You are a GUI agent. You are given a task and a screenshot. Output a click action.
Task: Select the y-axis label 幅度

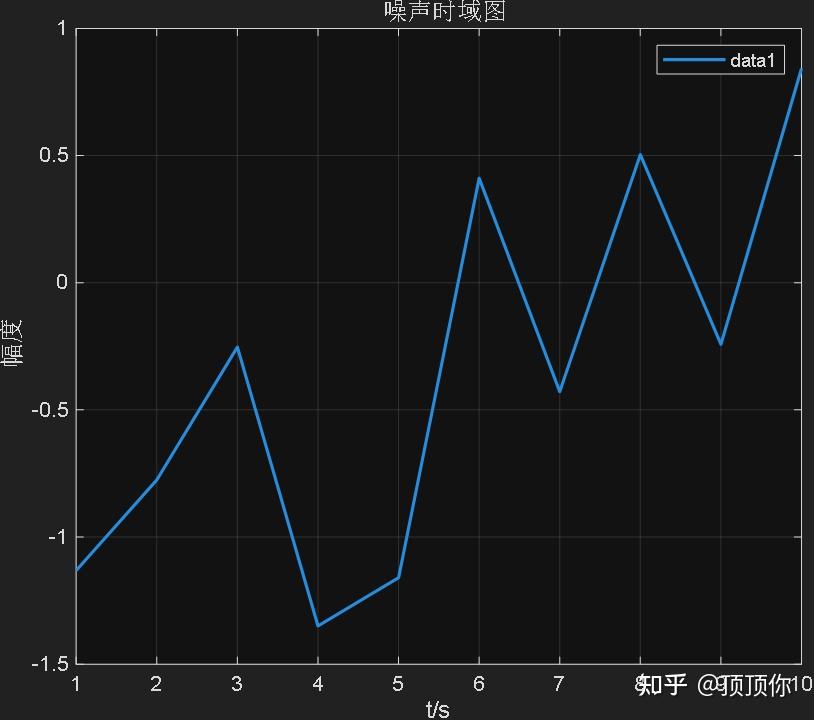(12, 343)
